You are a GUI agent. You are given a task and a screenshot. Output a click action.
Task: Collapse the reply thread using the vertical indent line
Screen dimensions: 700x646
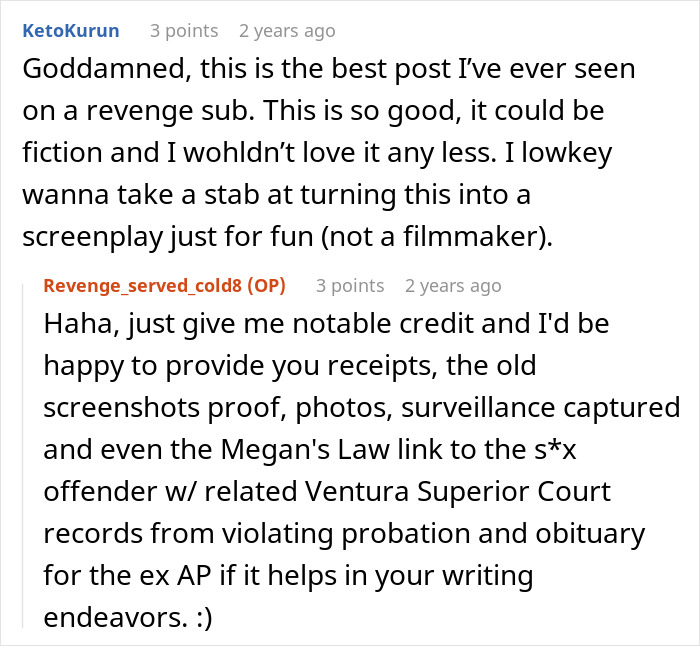coord(23,455)
